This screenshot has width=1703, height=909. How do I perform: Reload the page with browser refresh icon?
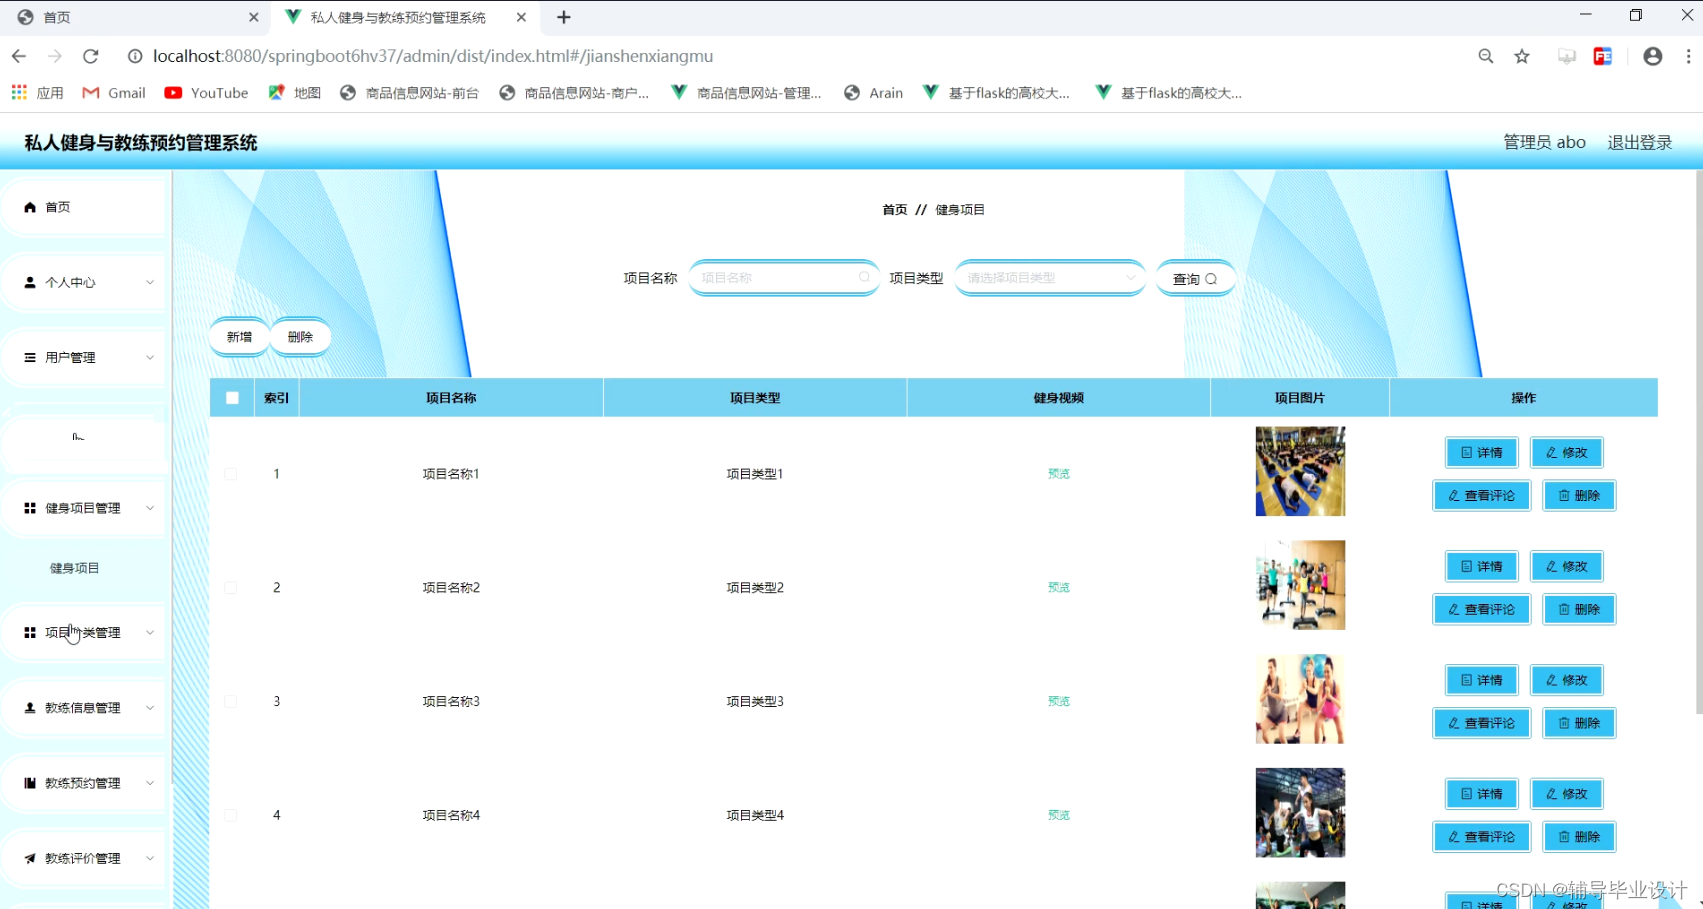(91, 56)
